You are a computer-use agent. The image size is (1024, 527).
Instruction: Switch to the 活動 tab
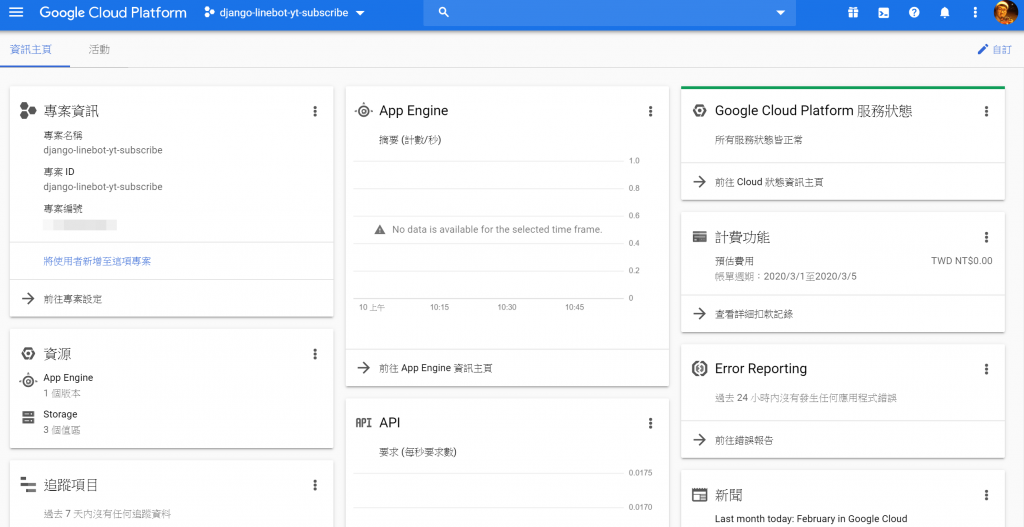tap(99, 49)
